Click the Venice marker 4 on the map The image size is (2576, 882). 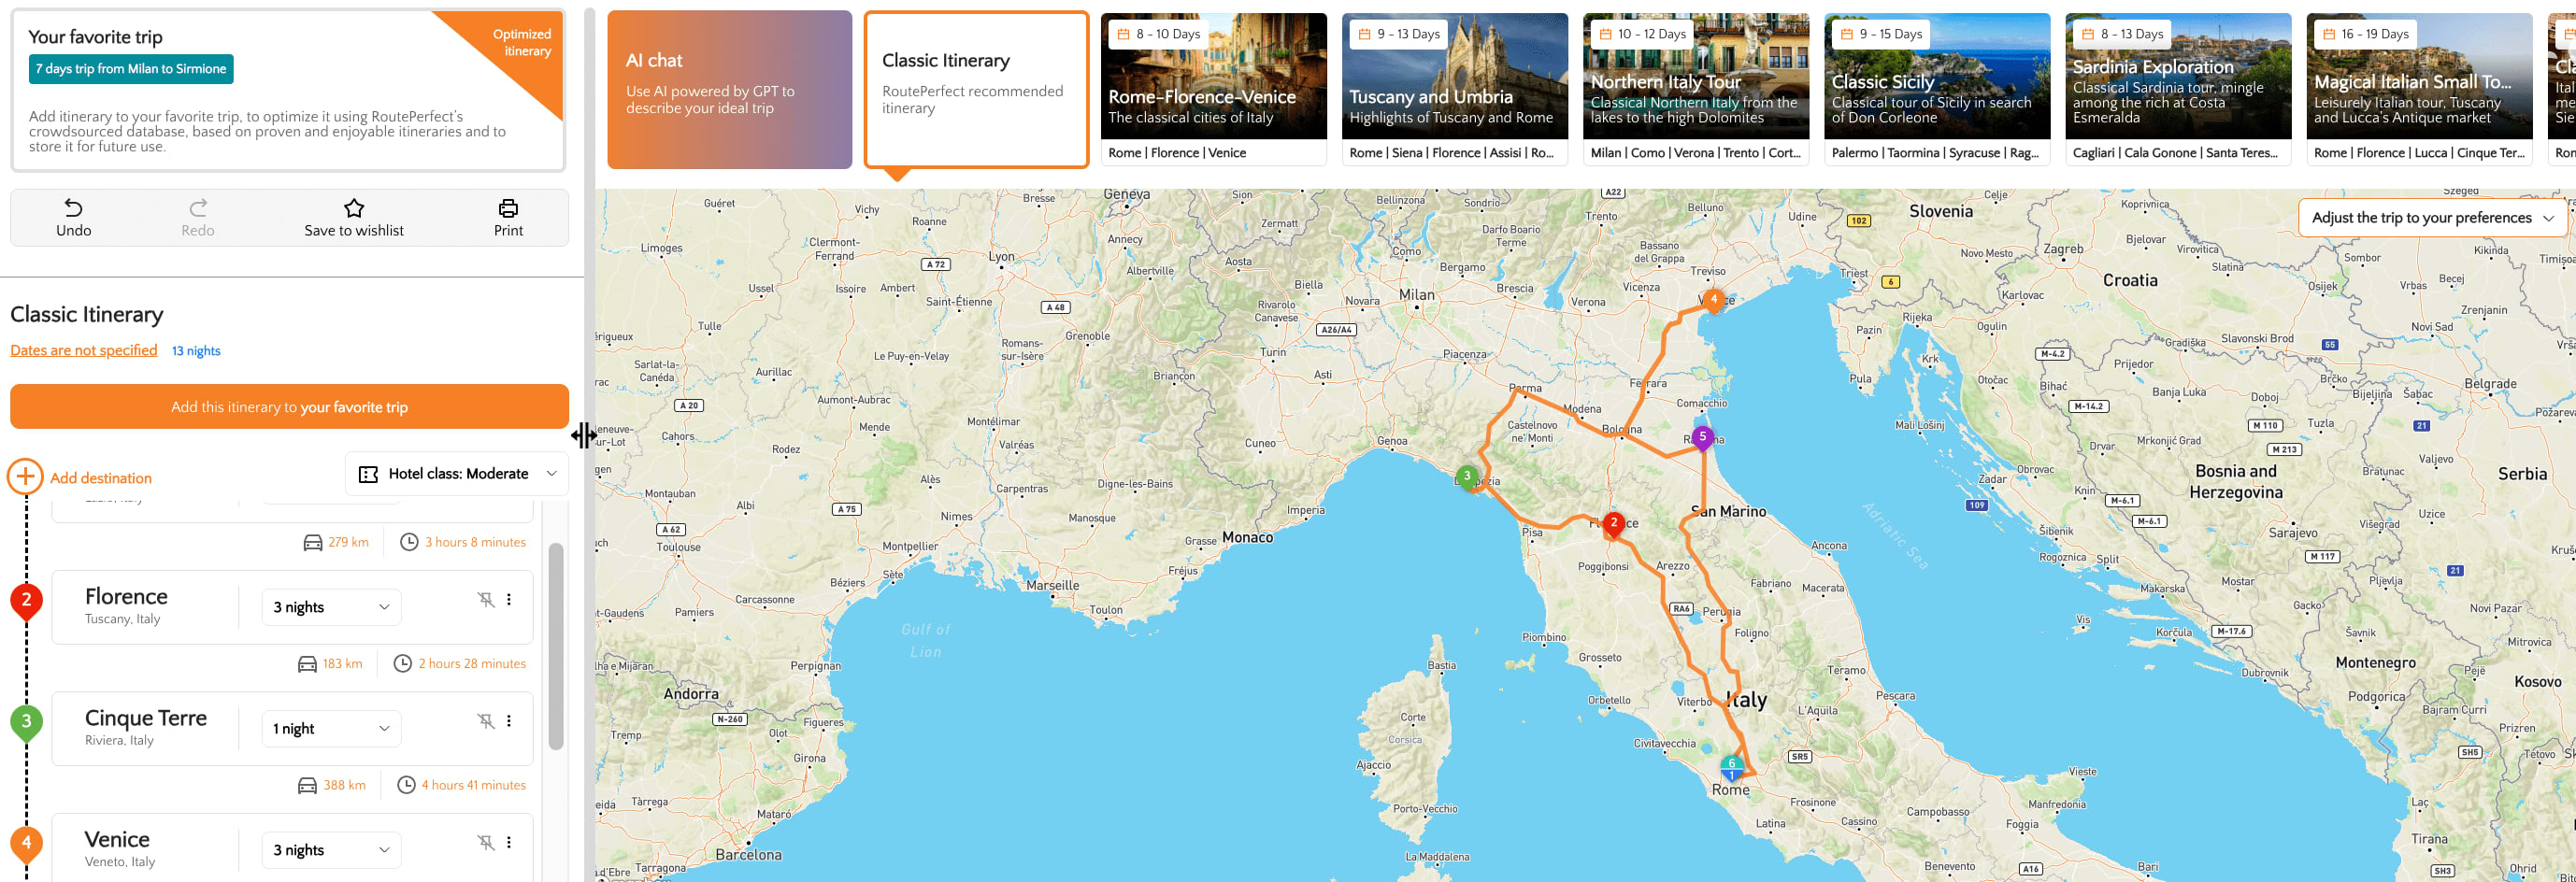pyautogui.click(x=1714, y=299)
